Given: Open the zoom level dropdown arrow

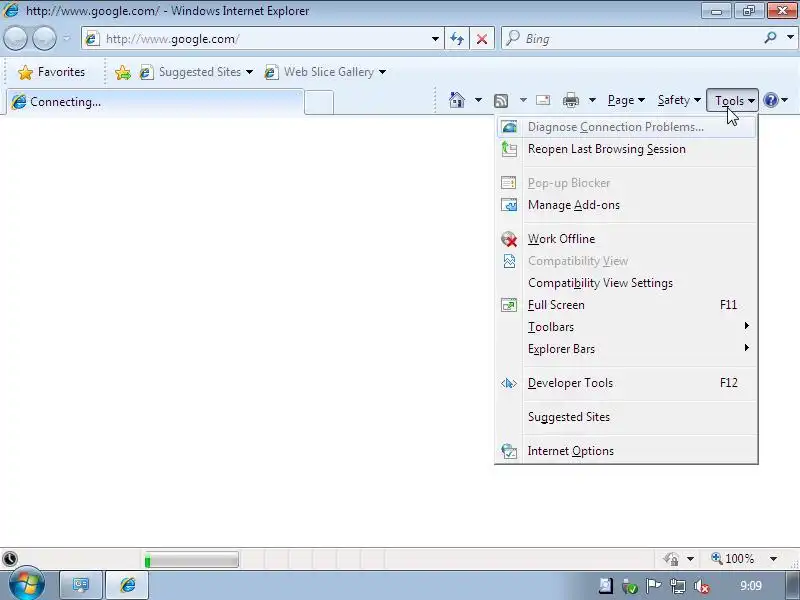Looking at the screenshot, I should click(773, 559).
